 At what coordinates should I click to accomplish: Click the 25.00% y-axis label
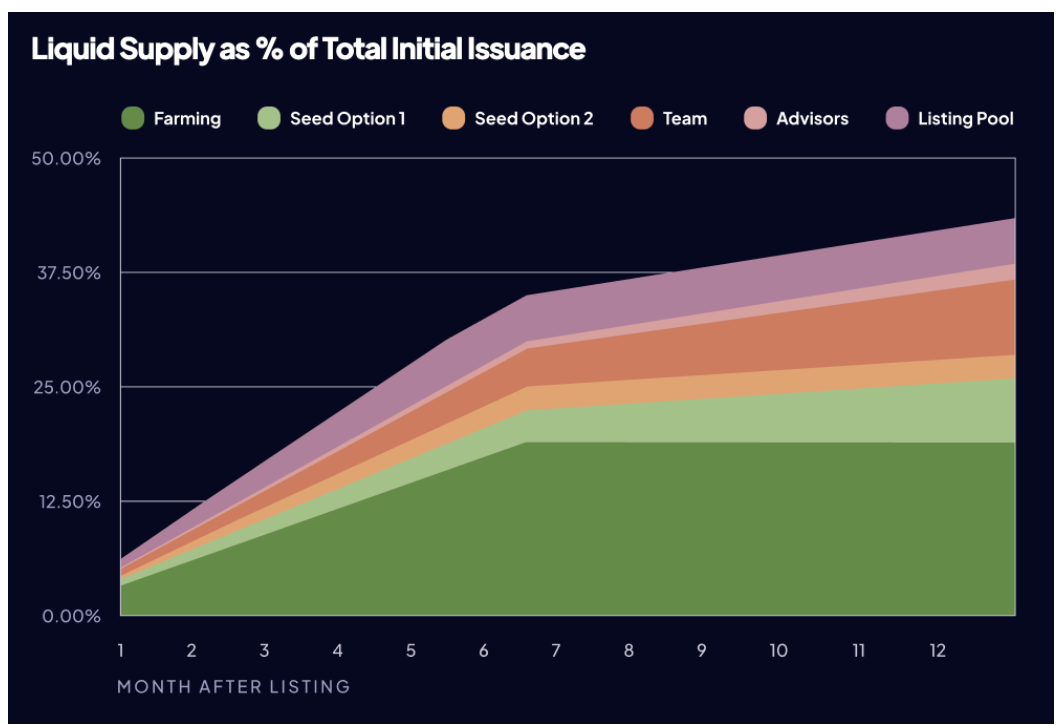tap(67, 387)
